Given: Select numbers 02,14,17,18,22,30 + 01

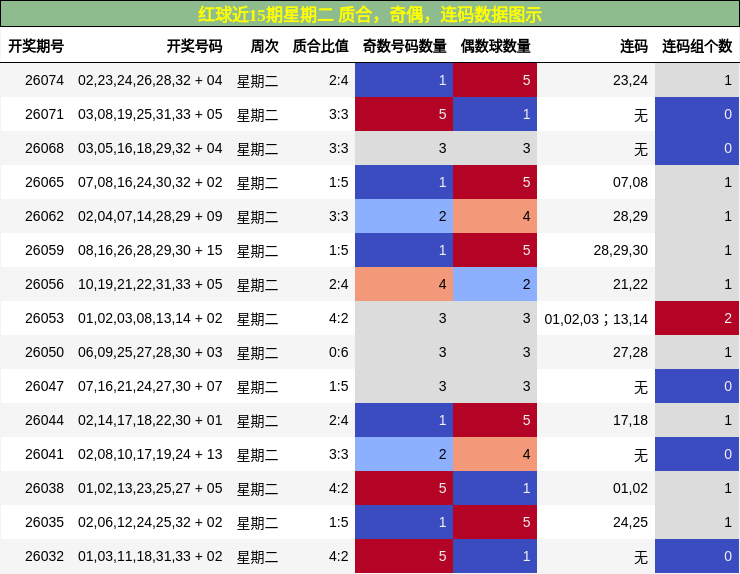Looking at the screenshot, I should coord(150,420).
